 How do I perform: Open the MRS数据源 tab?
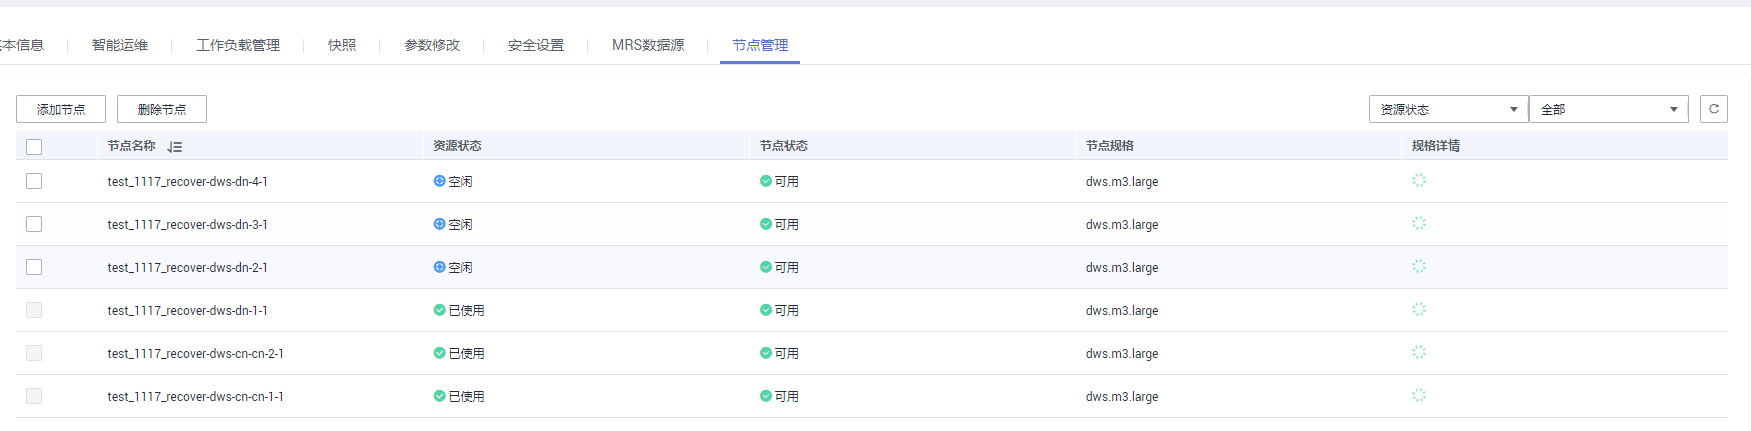coord(648,45)
